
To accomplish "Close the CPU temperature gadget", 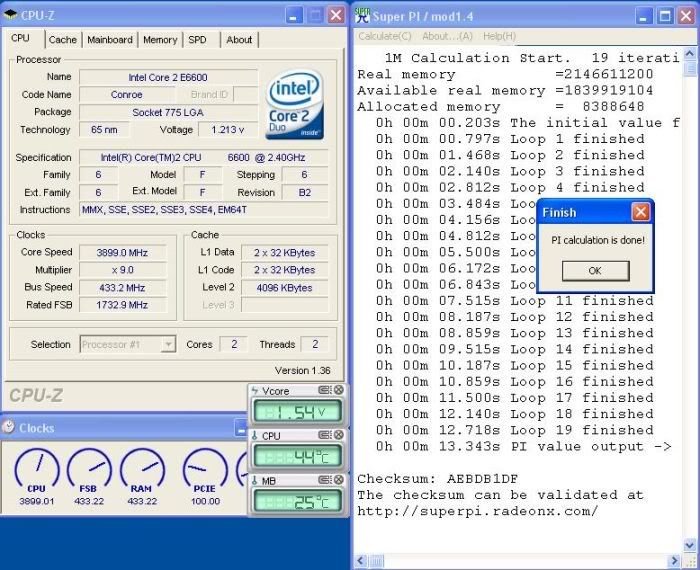I will pos(339,435).
